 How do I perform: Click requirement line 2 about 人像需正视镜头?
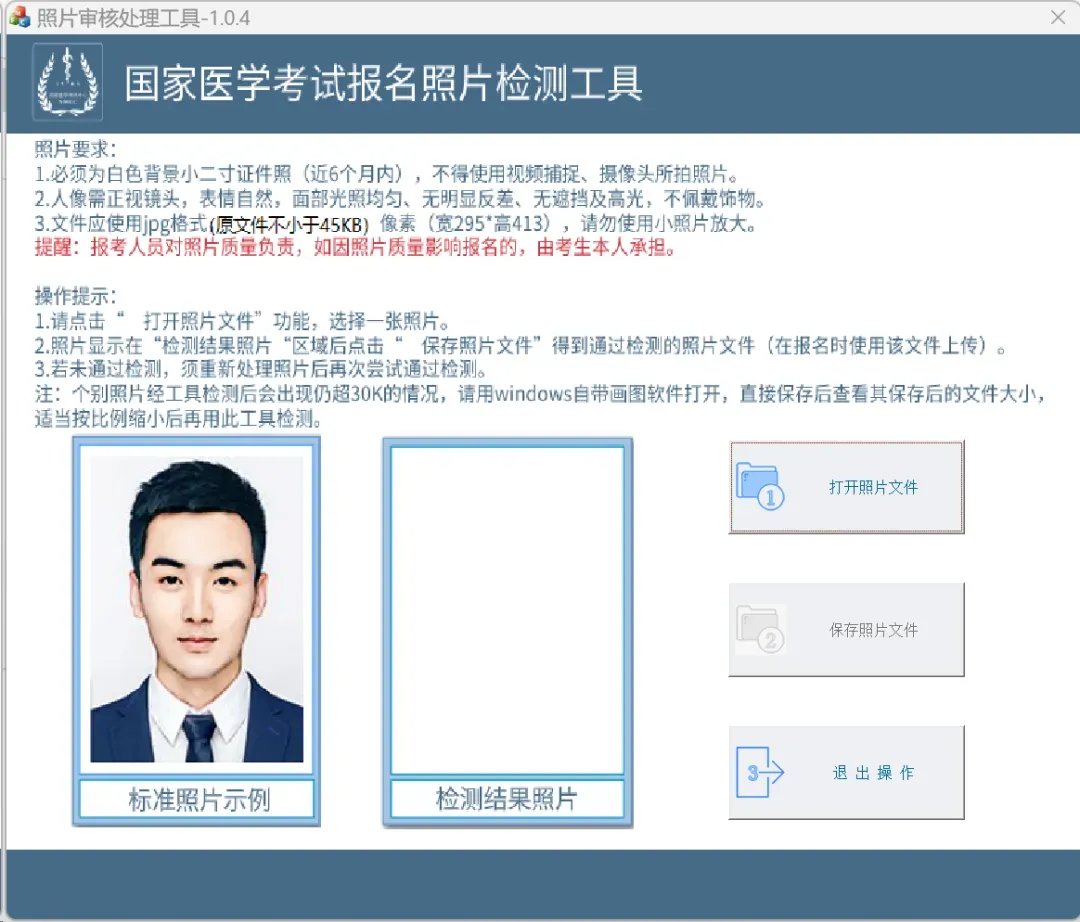tap(400, 199)
